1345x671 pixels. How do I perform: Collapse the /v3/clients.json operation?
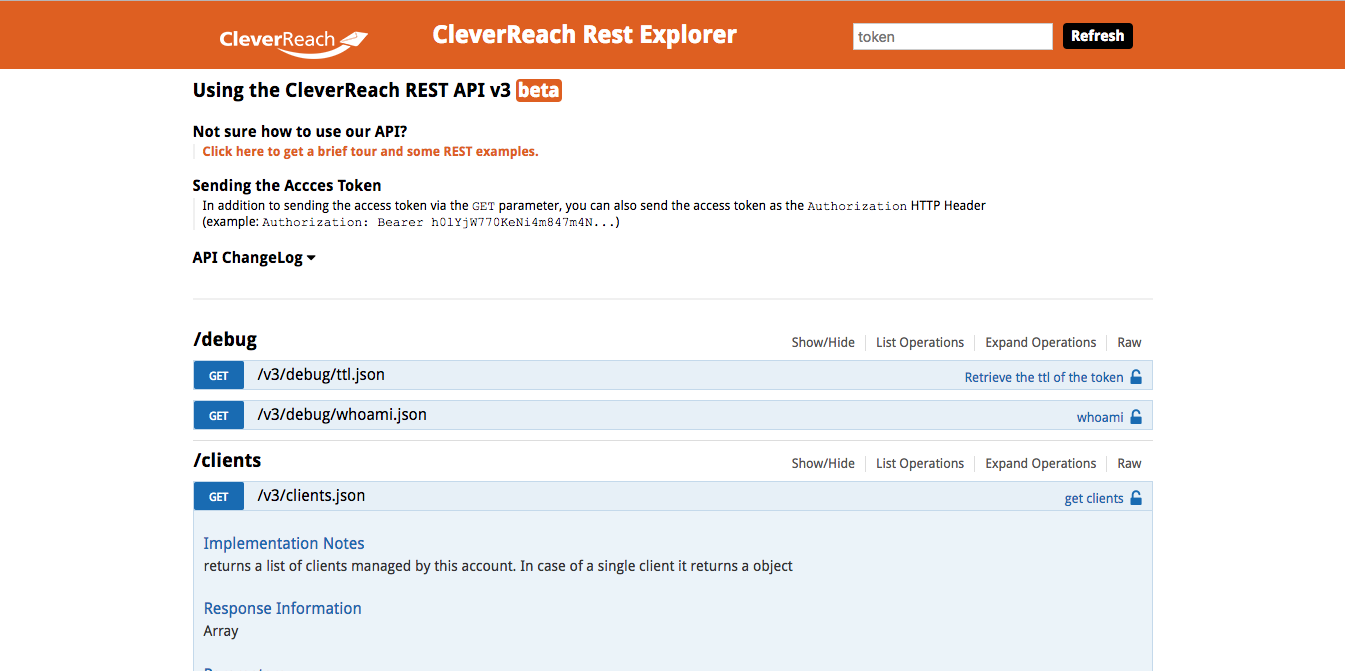[311, 495]
